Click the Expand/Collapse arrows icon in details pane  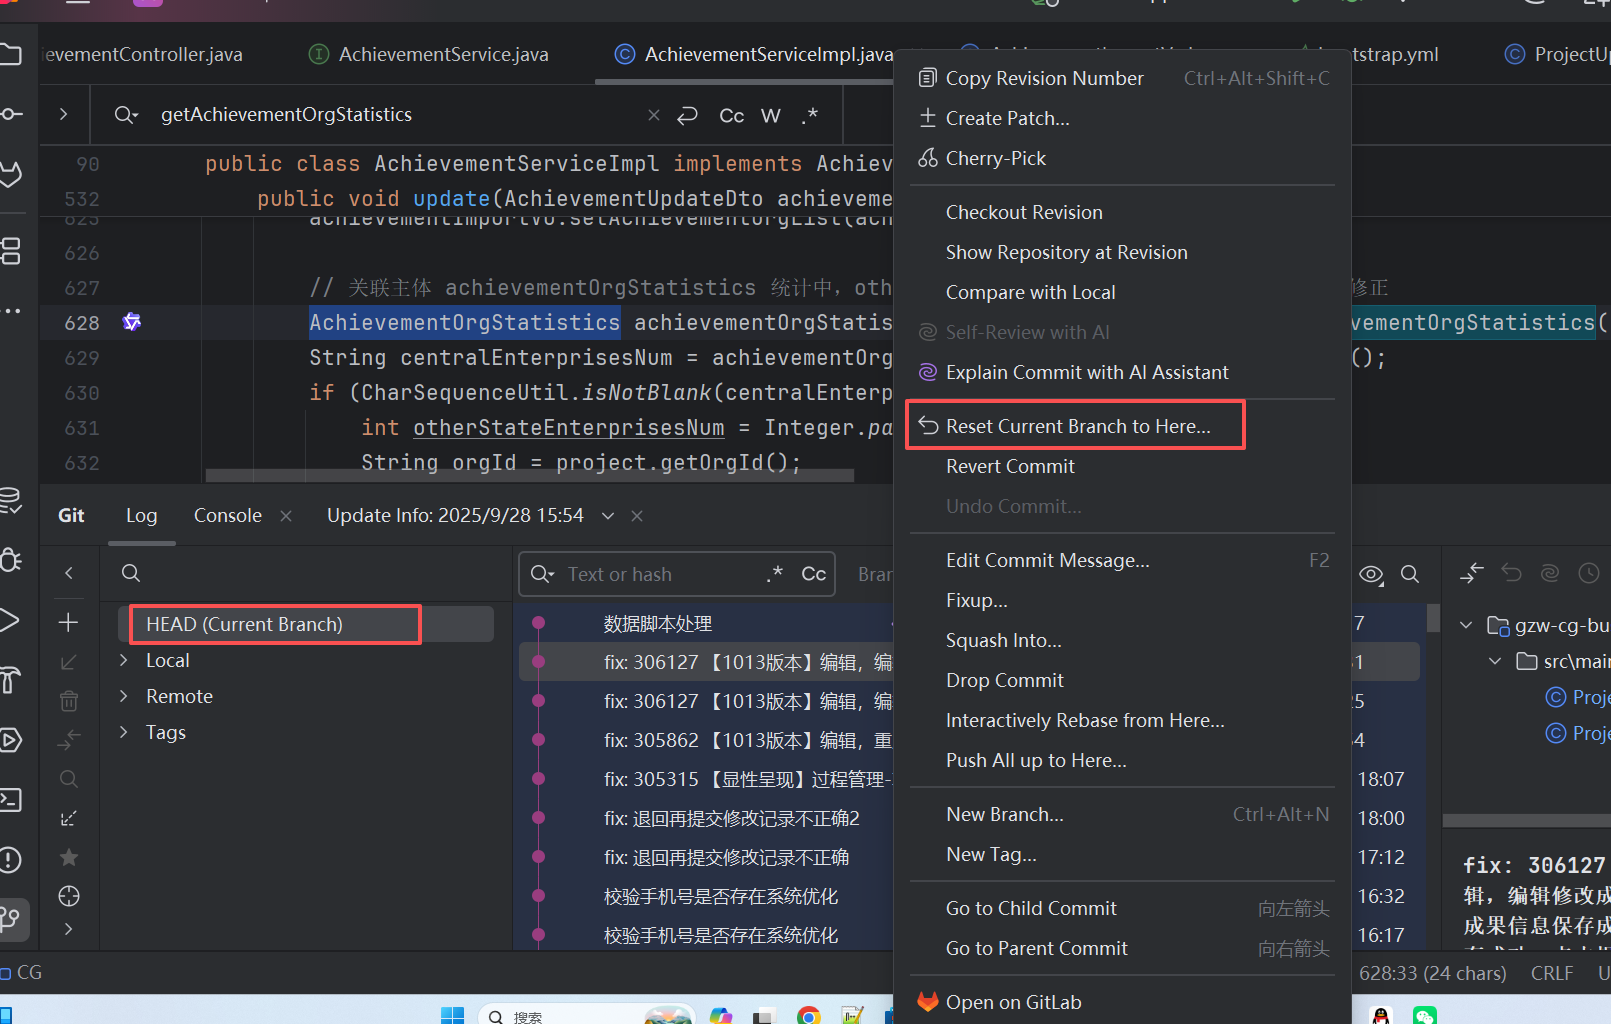tap(1472, 573)
